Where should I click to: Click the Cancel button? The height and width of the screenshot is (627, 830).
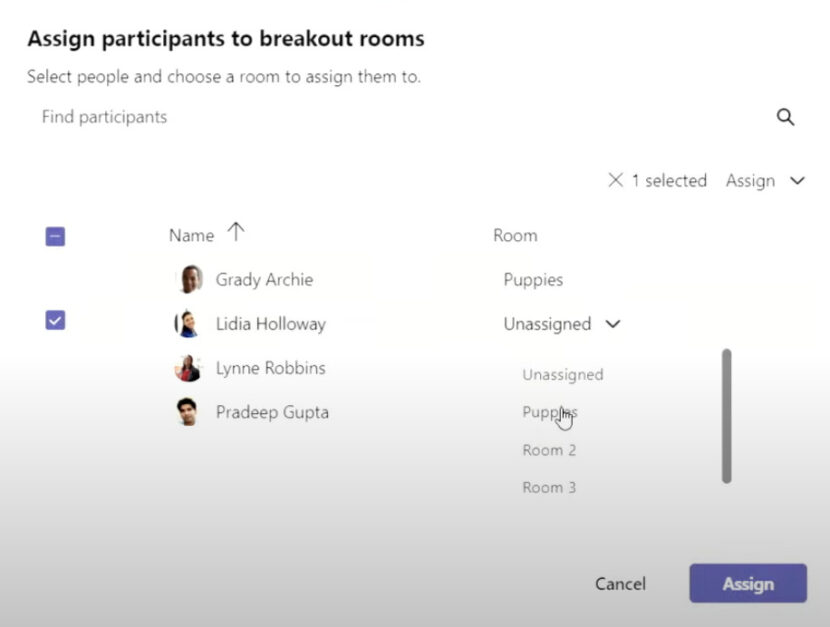[620, 584]
